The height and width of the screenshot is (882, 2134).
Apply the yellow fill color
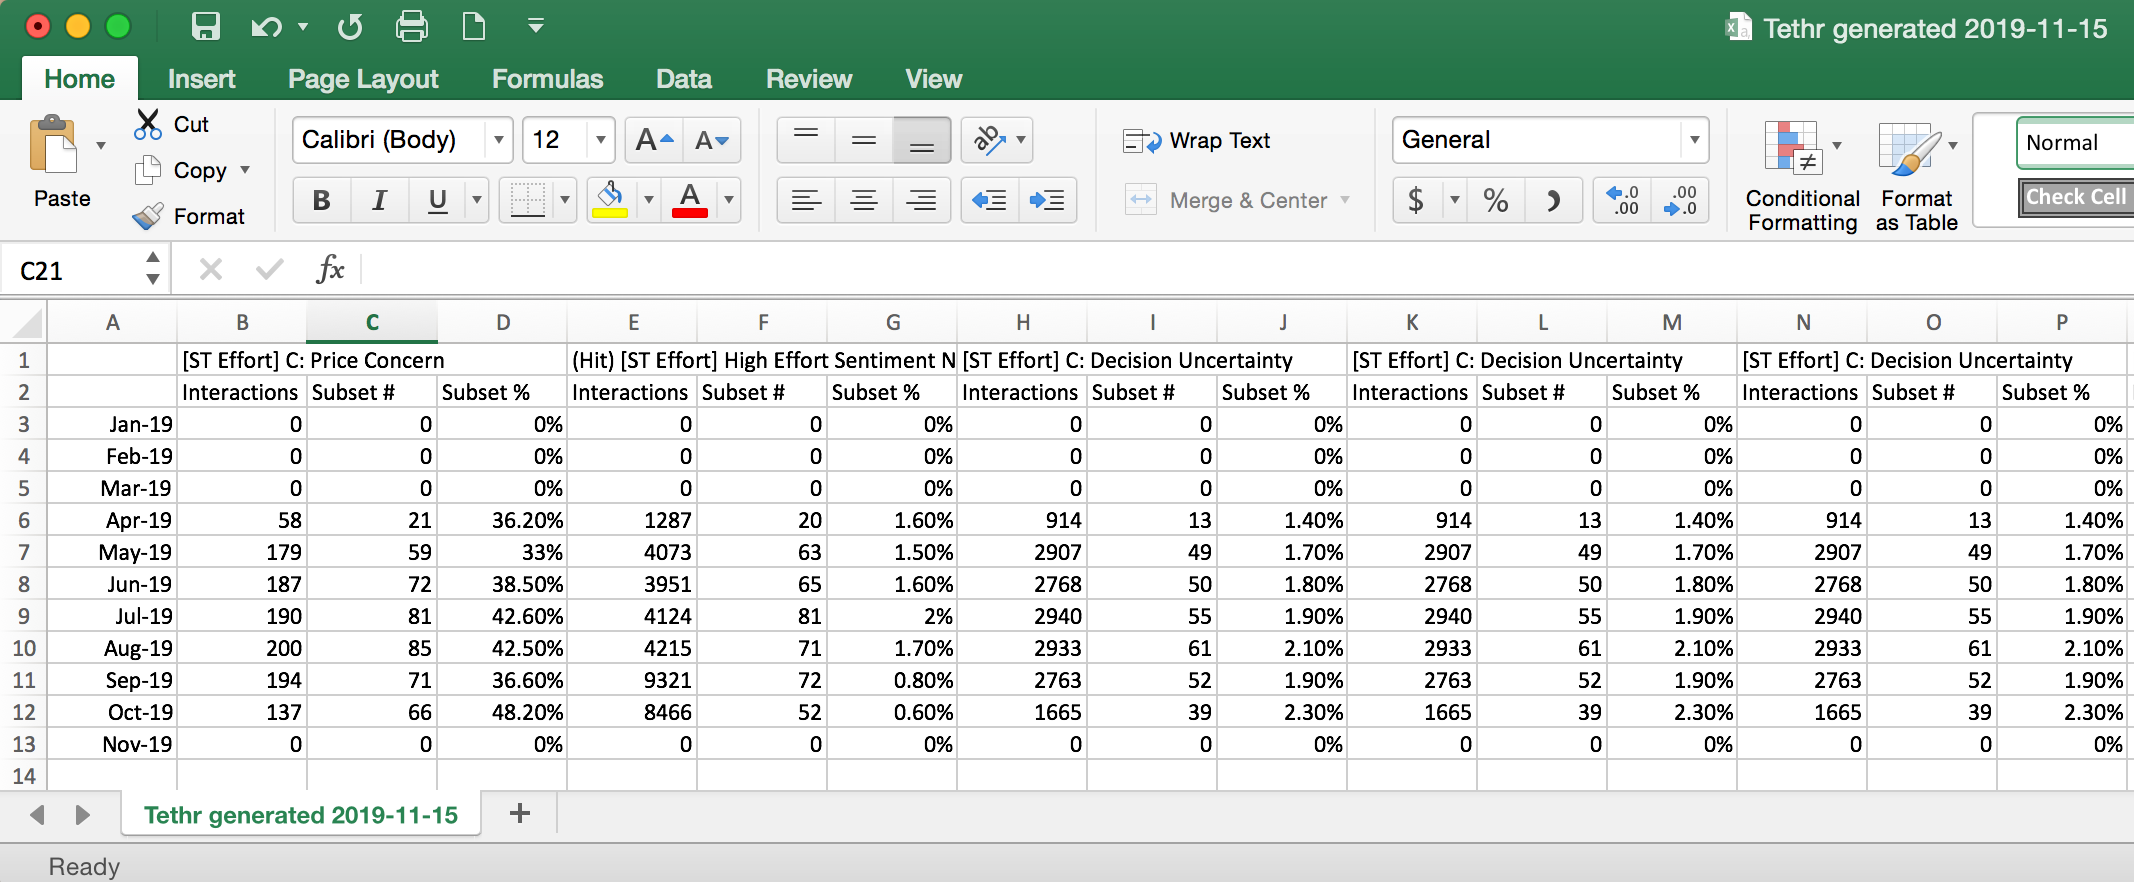pyautogui.click(x=610, y=200)
